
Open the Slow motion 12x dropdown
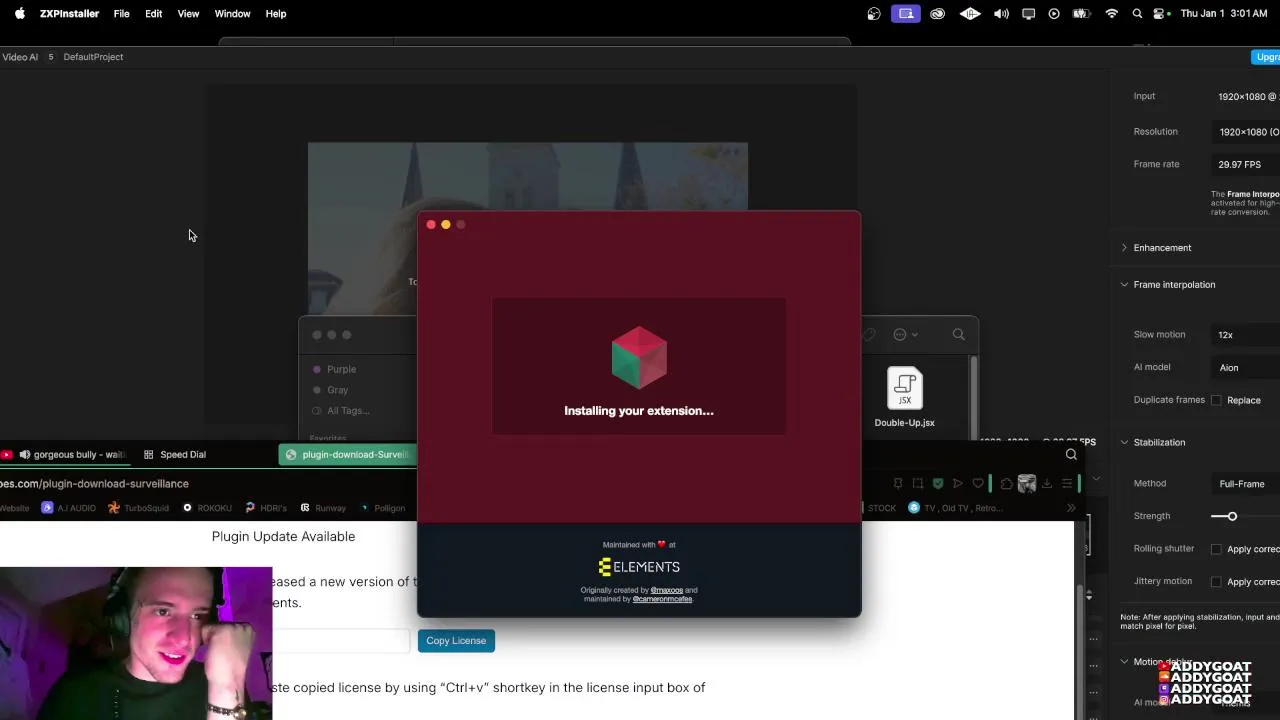point(1246,335)
